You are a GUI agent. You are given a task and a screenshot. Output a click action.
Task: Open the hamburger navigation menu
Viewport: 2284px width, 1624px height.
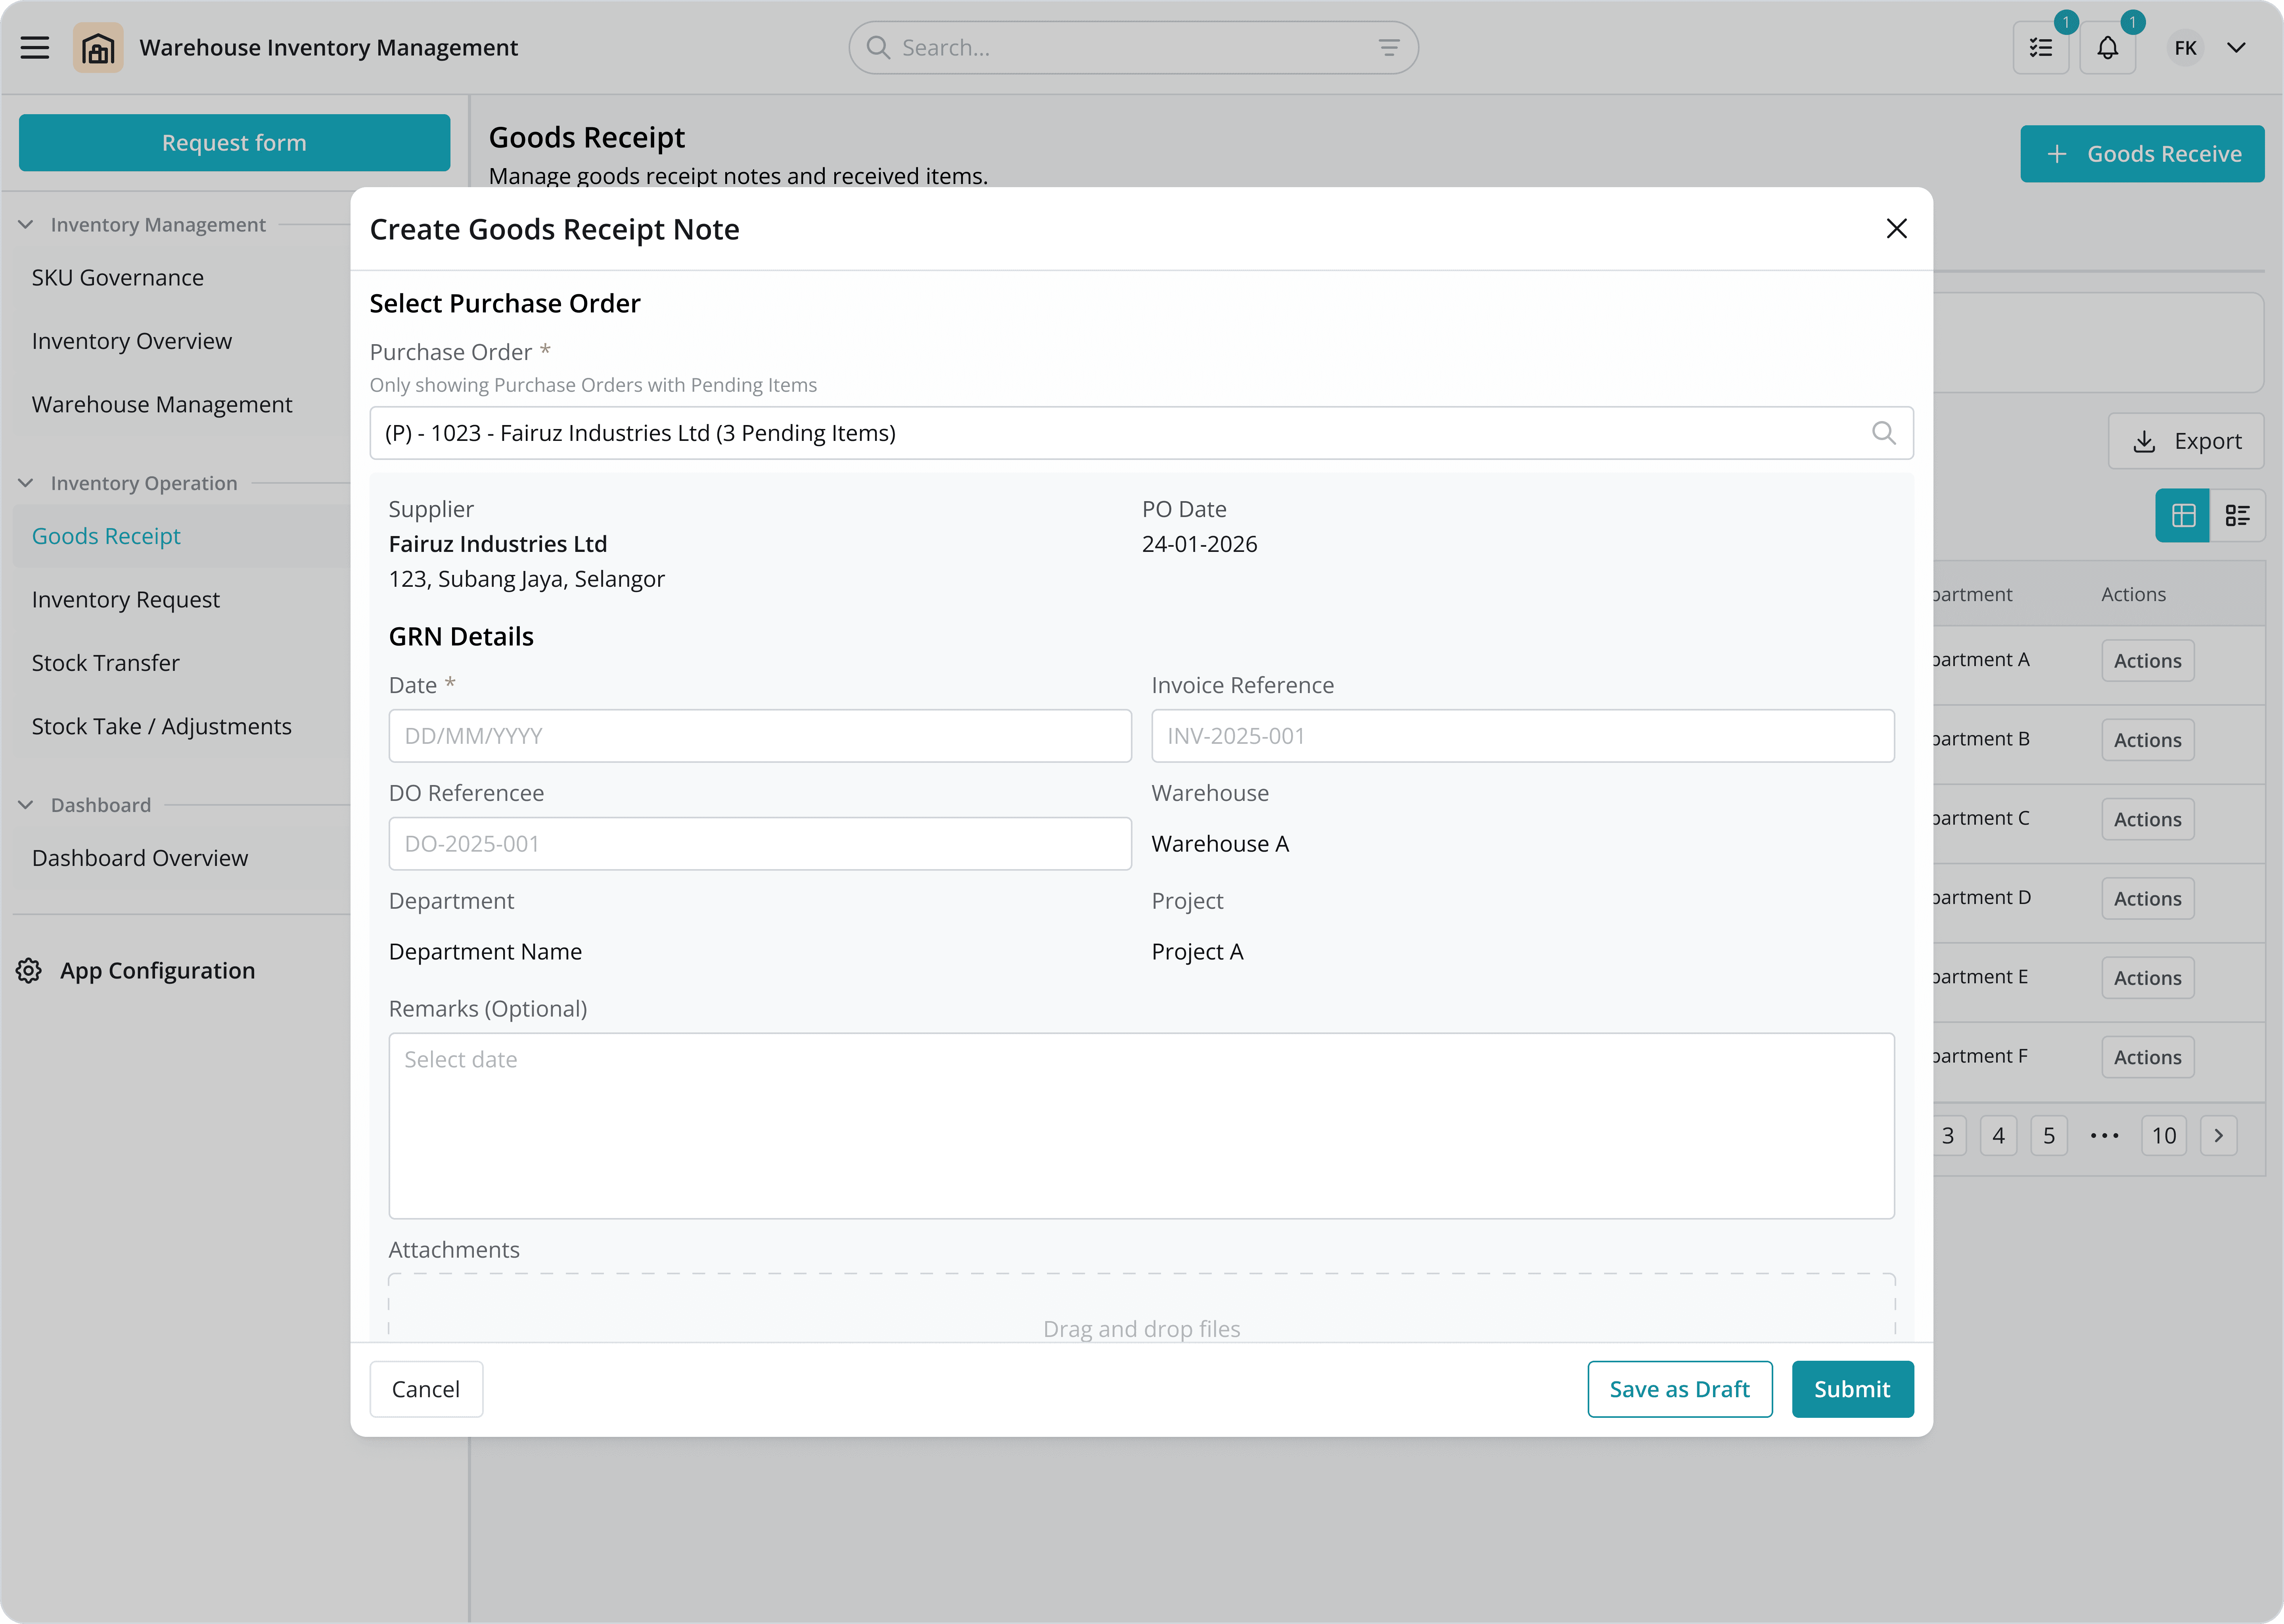pyautogui.click(x=35, y=48)
